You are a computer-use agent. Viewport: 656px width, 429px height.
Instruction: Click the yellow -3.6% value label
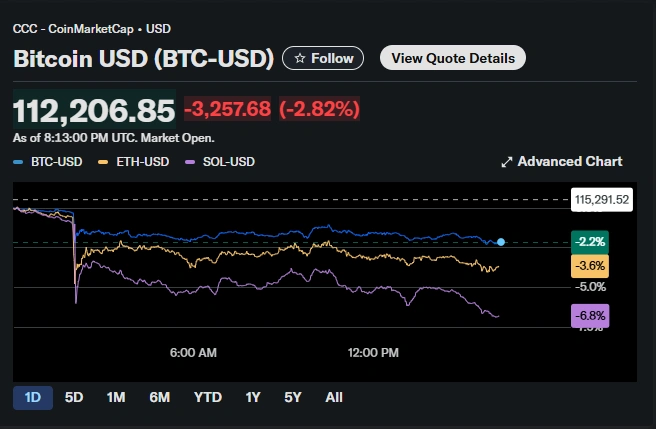590,266
